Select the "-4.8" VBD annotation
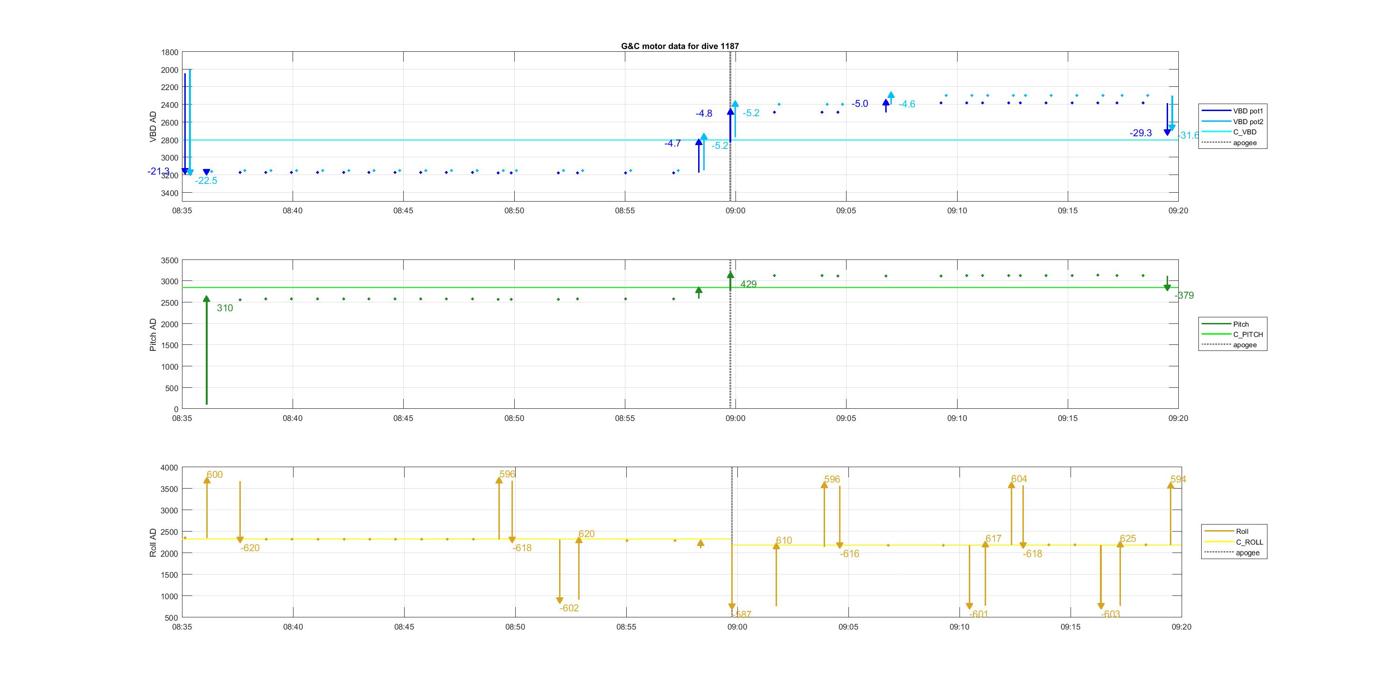Viewport: 1400px width, 693px height. pyautogui.click(x=704, y=114)
